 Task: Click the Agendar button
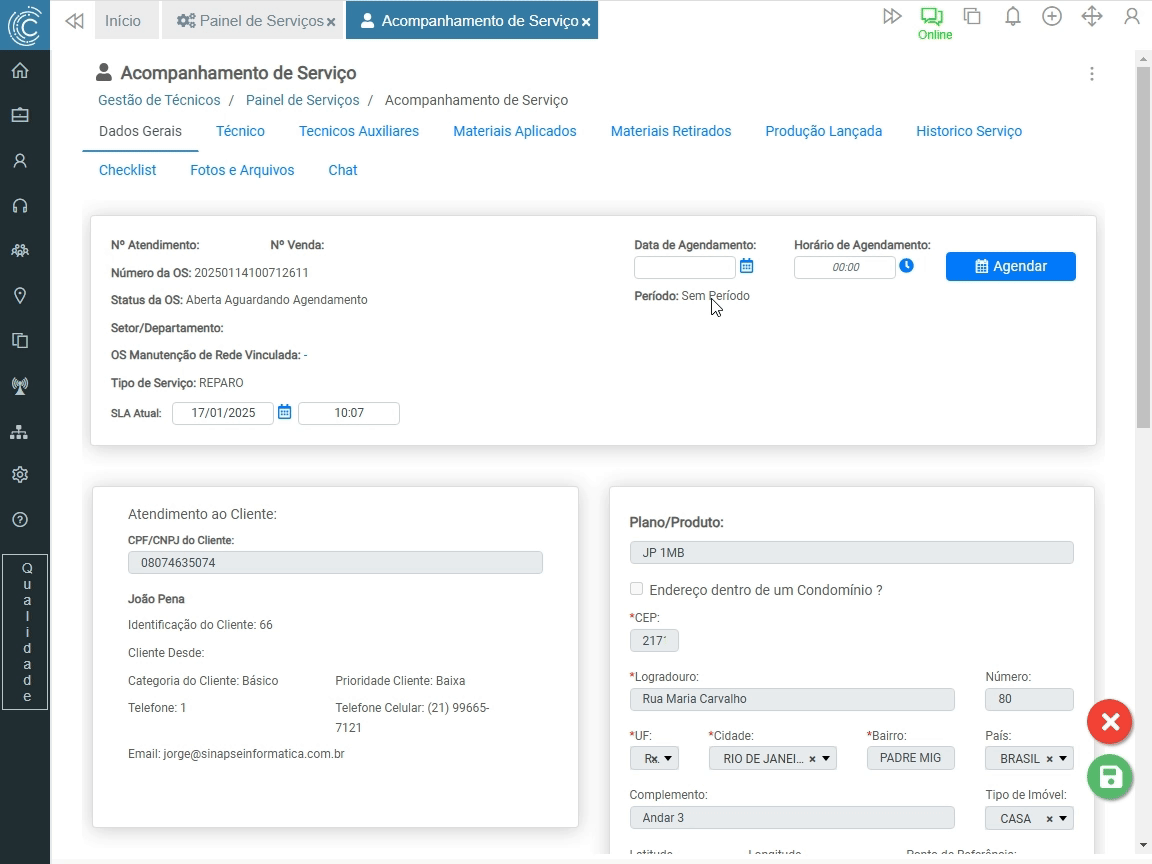1010,266
